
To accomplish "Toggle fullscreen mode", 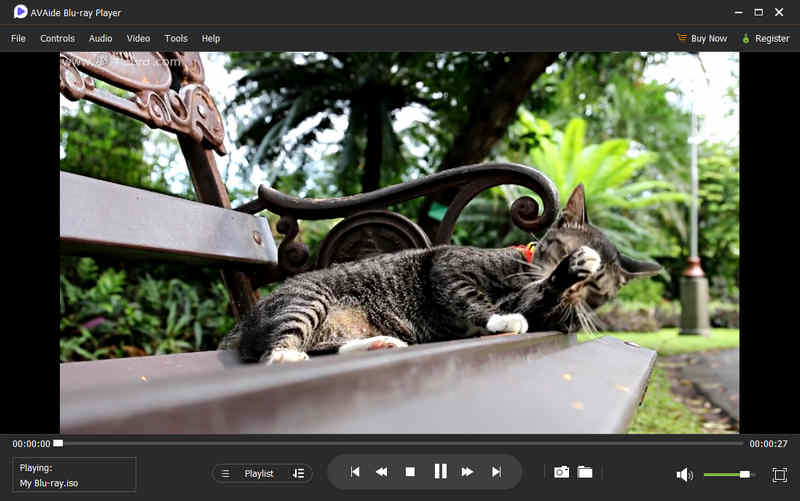I will point(780,475).
